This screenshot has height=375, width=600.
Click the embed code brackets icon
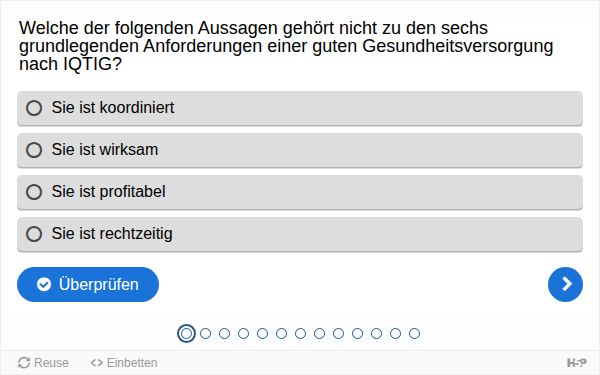(x=96, y=362)
